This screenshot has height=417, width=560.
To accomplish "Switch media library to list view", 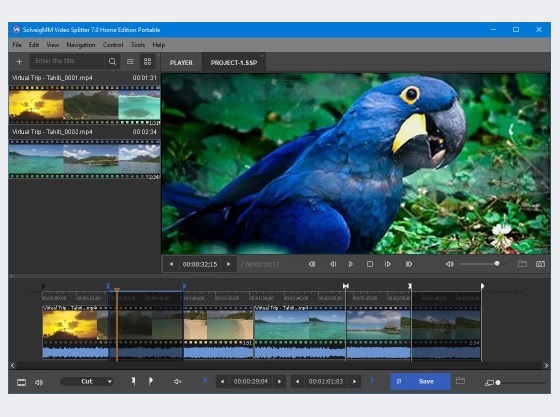I will (130, 62).
